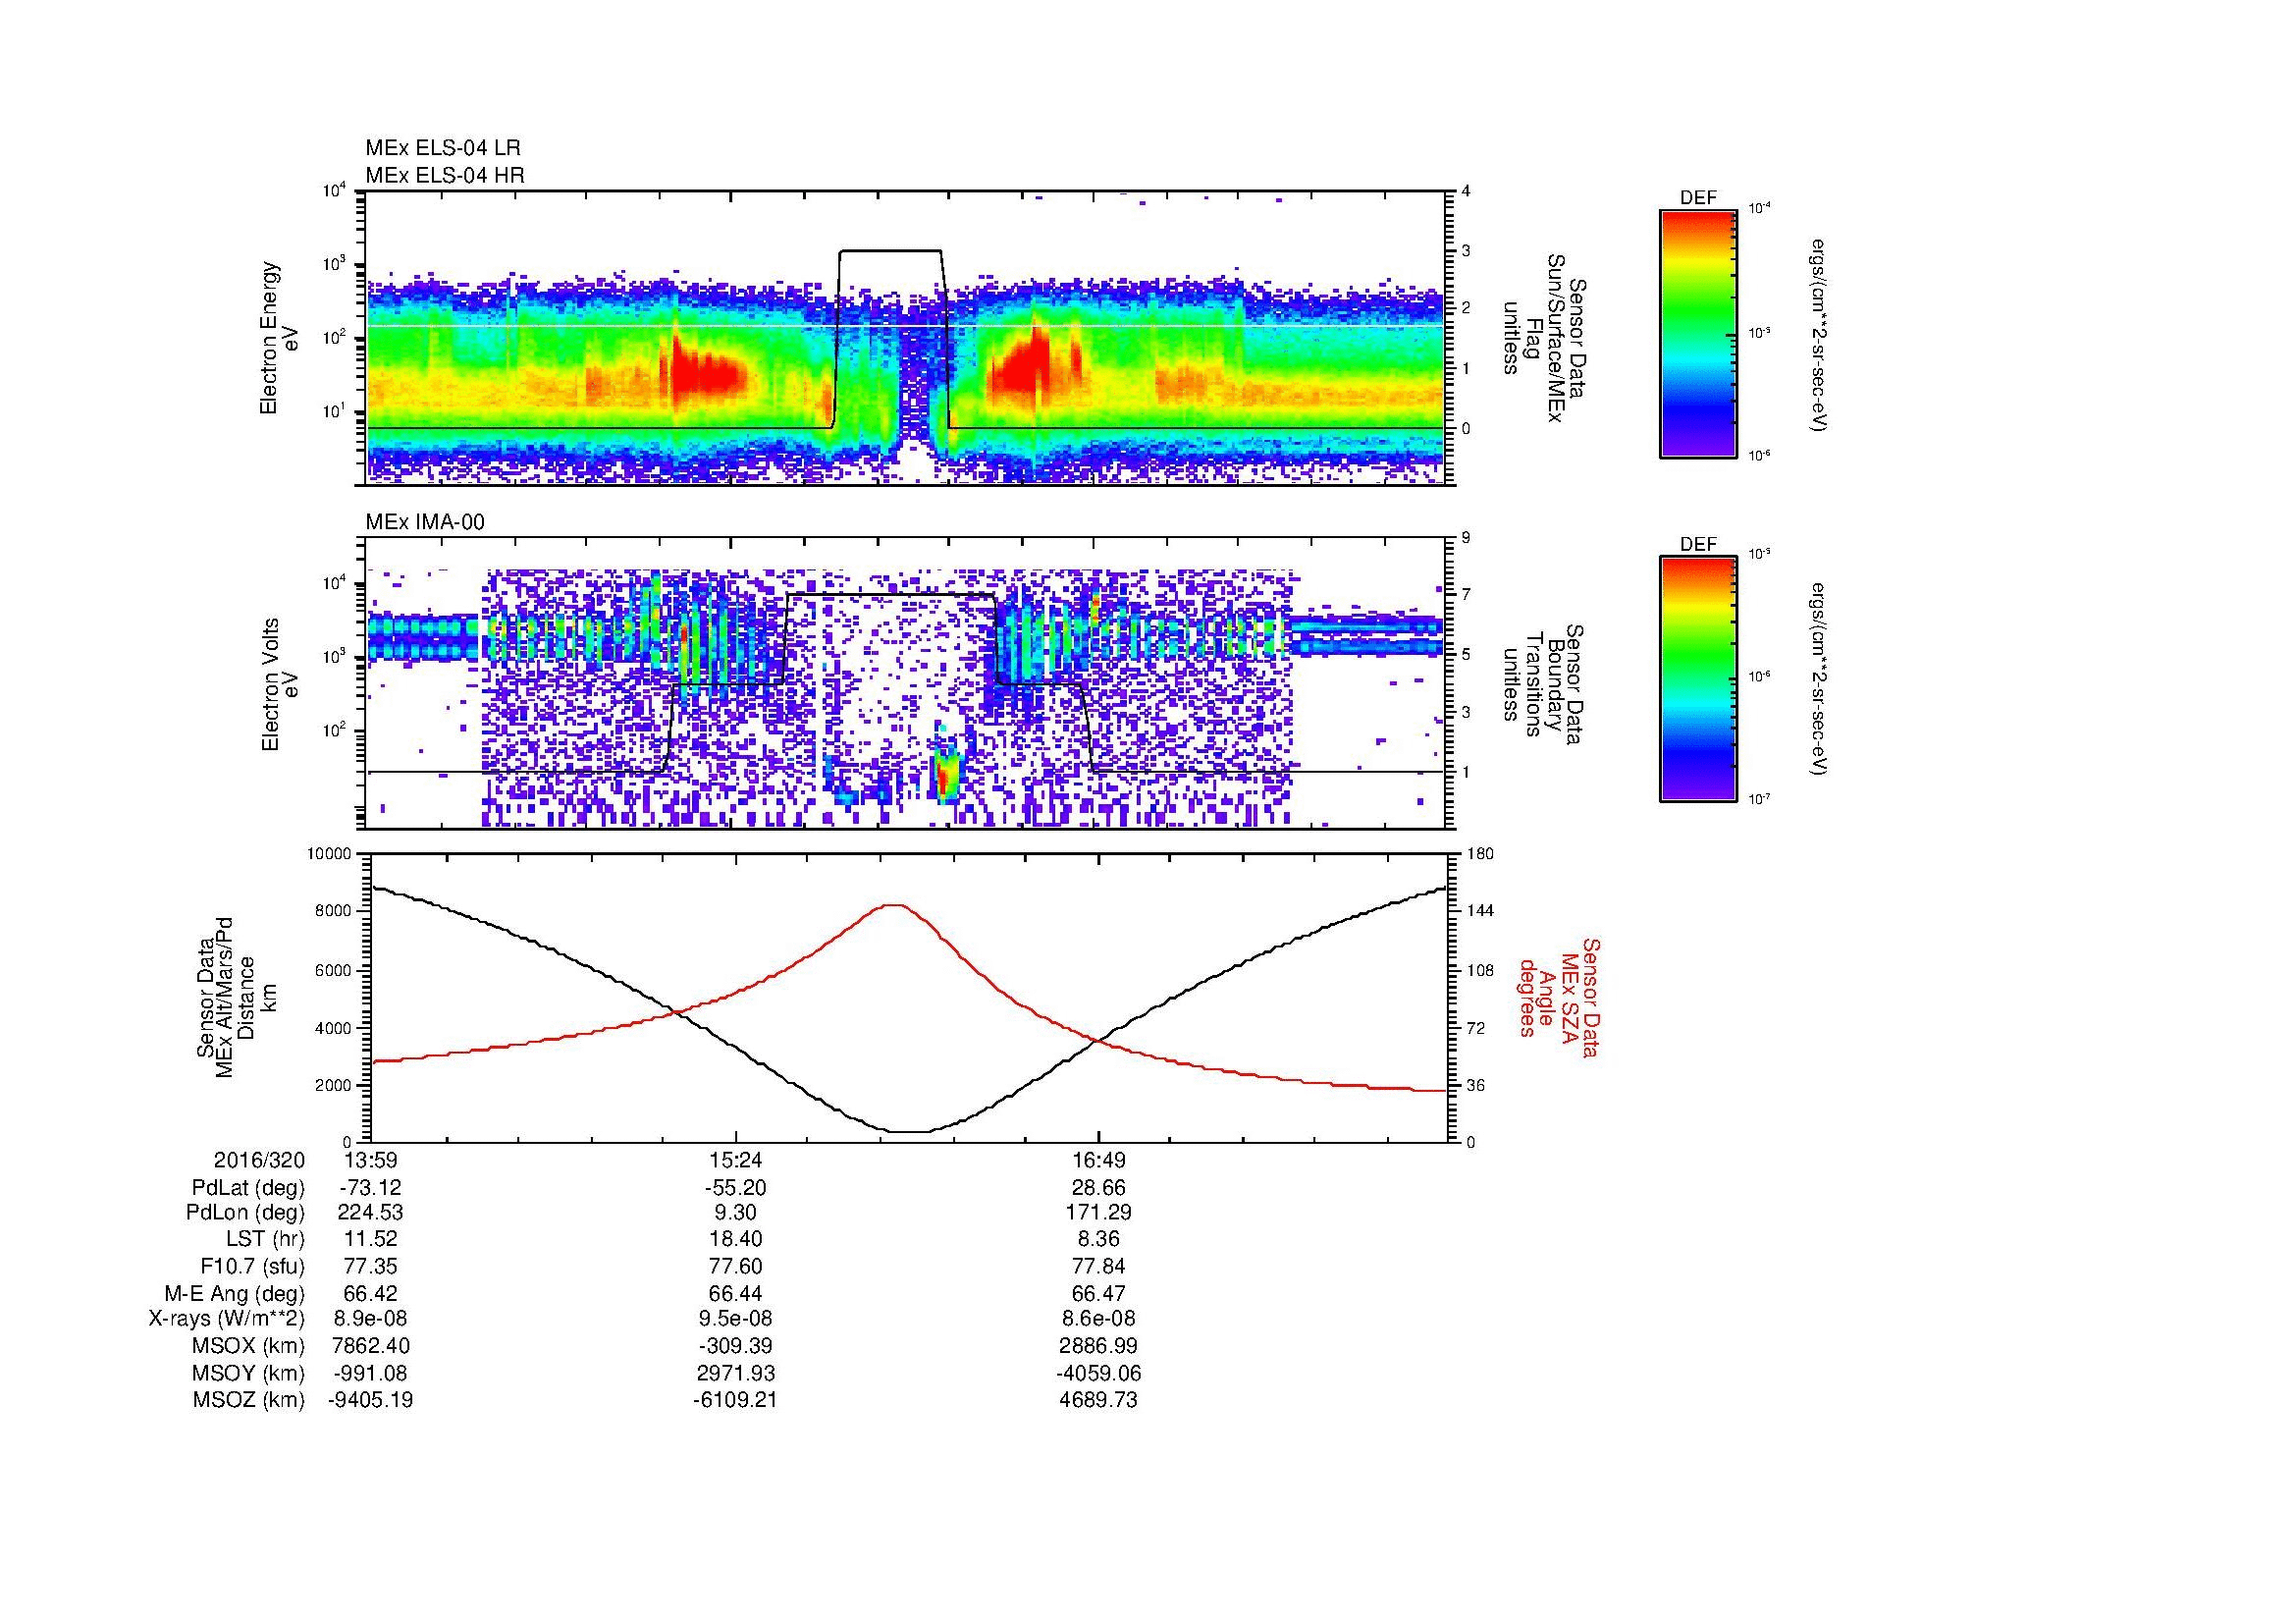Image resolution: width=2296 pixels, height=1623 pixels.
Task: Click X-rays value '8.6e-08'
Action: point(1098,1320)
